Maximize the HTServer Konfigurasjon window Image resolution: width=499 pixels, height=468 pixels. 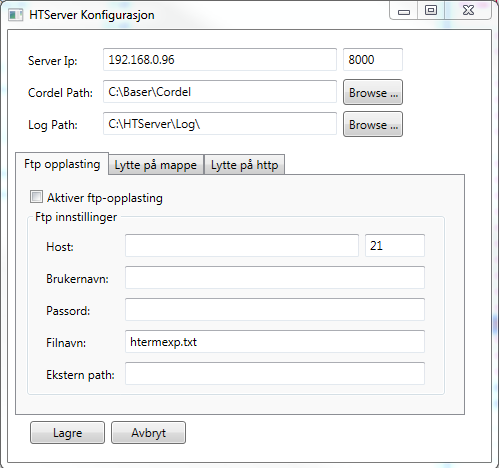431,11
